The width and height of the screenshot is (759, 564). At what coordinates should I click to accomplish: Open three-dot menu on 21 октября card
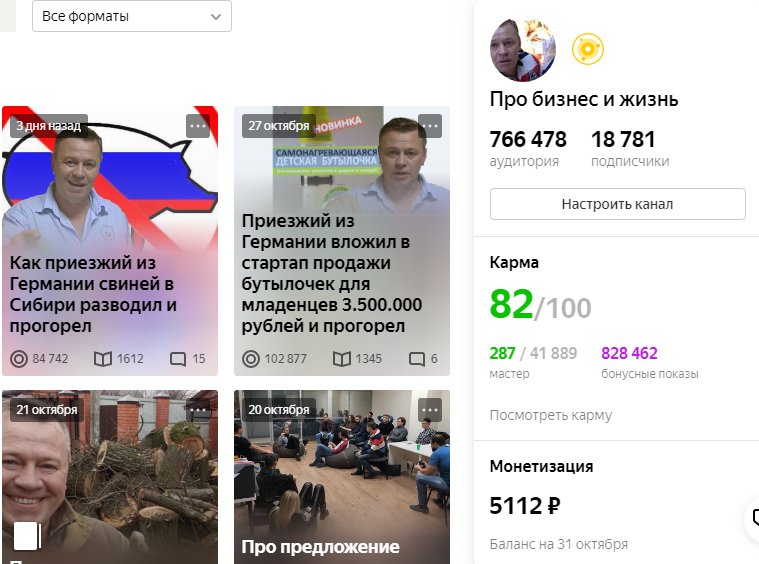point(197,410)
